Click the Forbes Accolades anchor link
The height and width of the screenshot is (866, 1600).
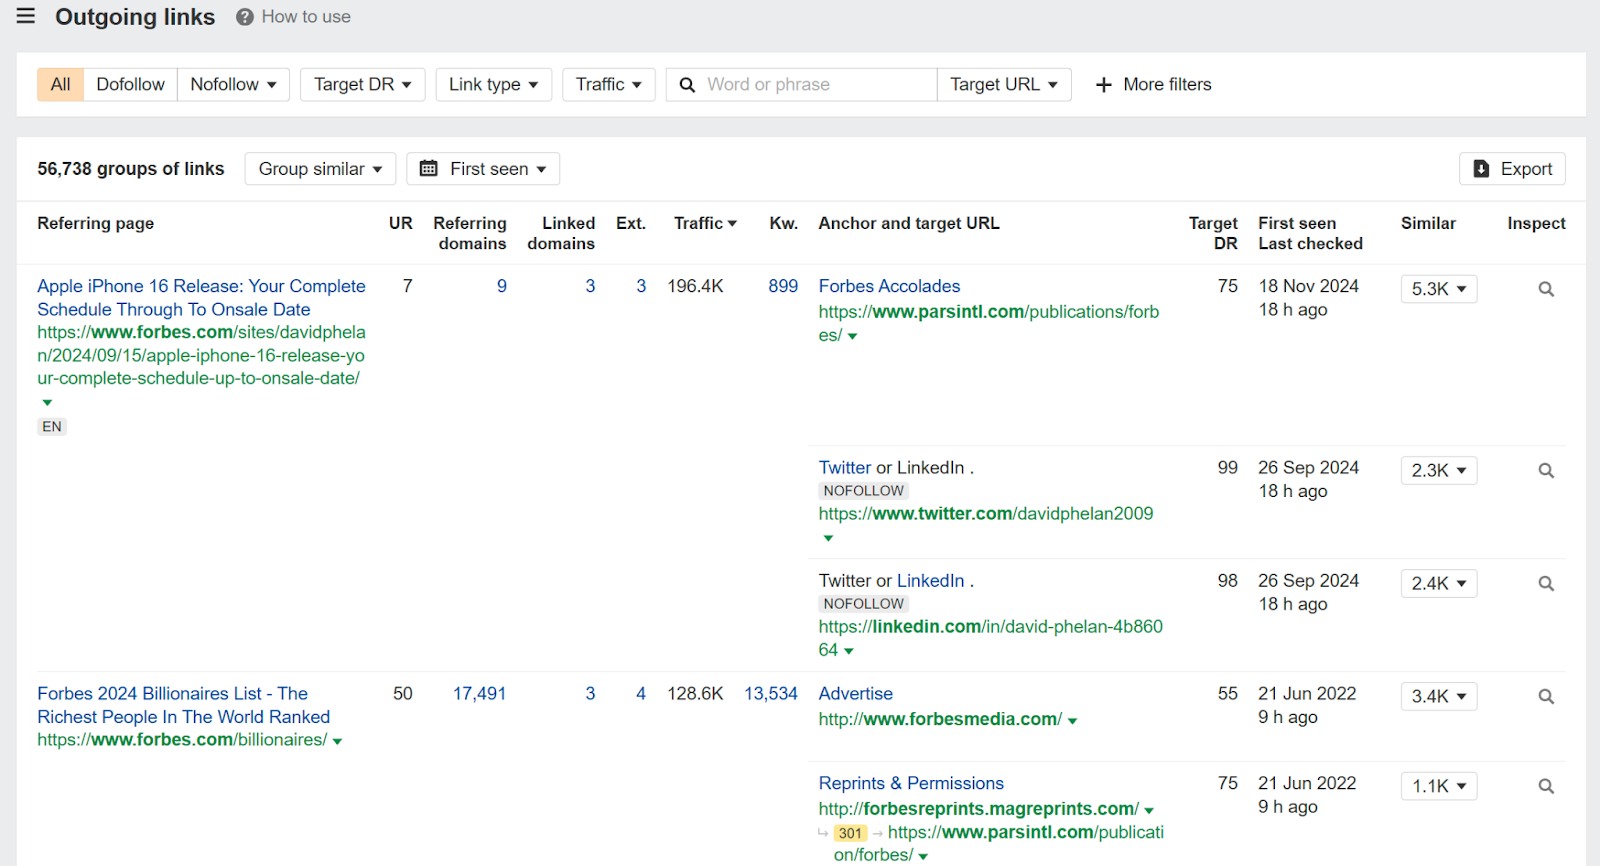(889, 286)
